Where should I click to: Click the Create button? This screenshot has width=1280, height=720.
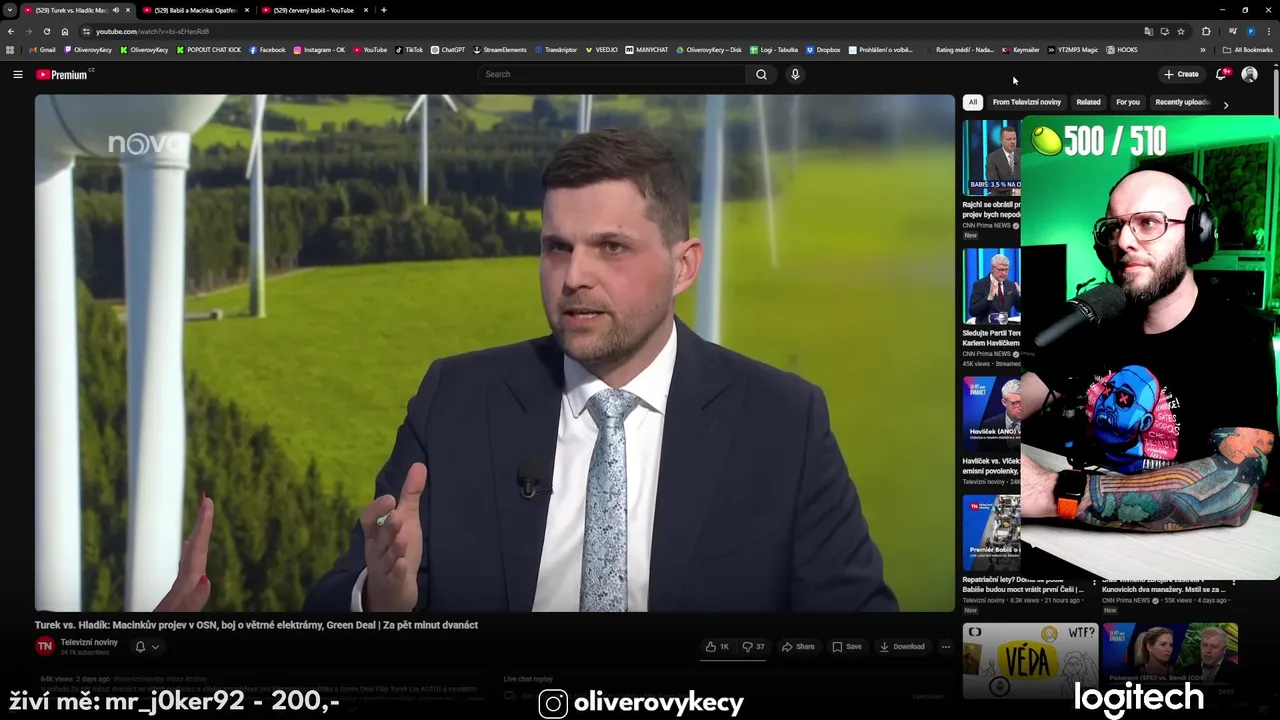(1181, 74)
